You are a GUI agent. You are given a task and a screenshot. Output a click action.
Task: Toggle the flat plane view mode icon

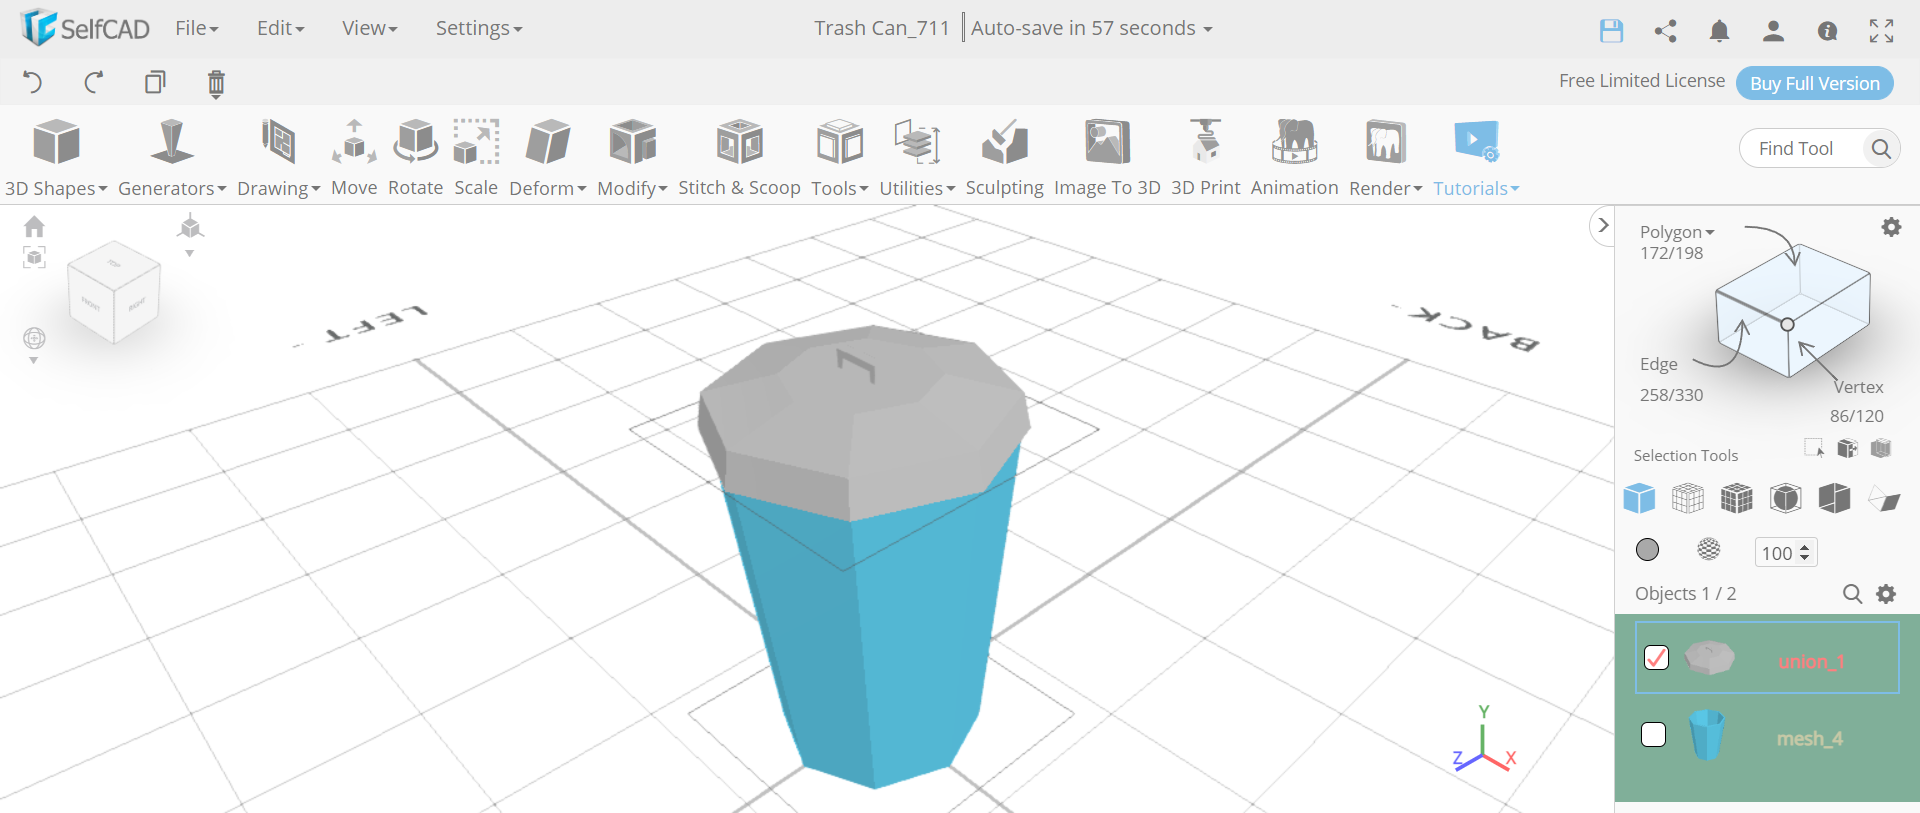[1884, 498]
